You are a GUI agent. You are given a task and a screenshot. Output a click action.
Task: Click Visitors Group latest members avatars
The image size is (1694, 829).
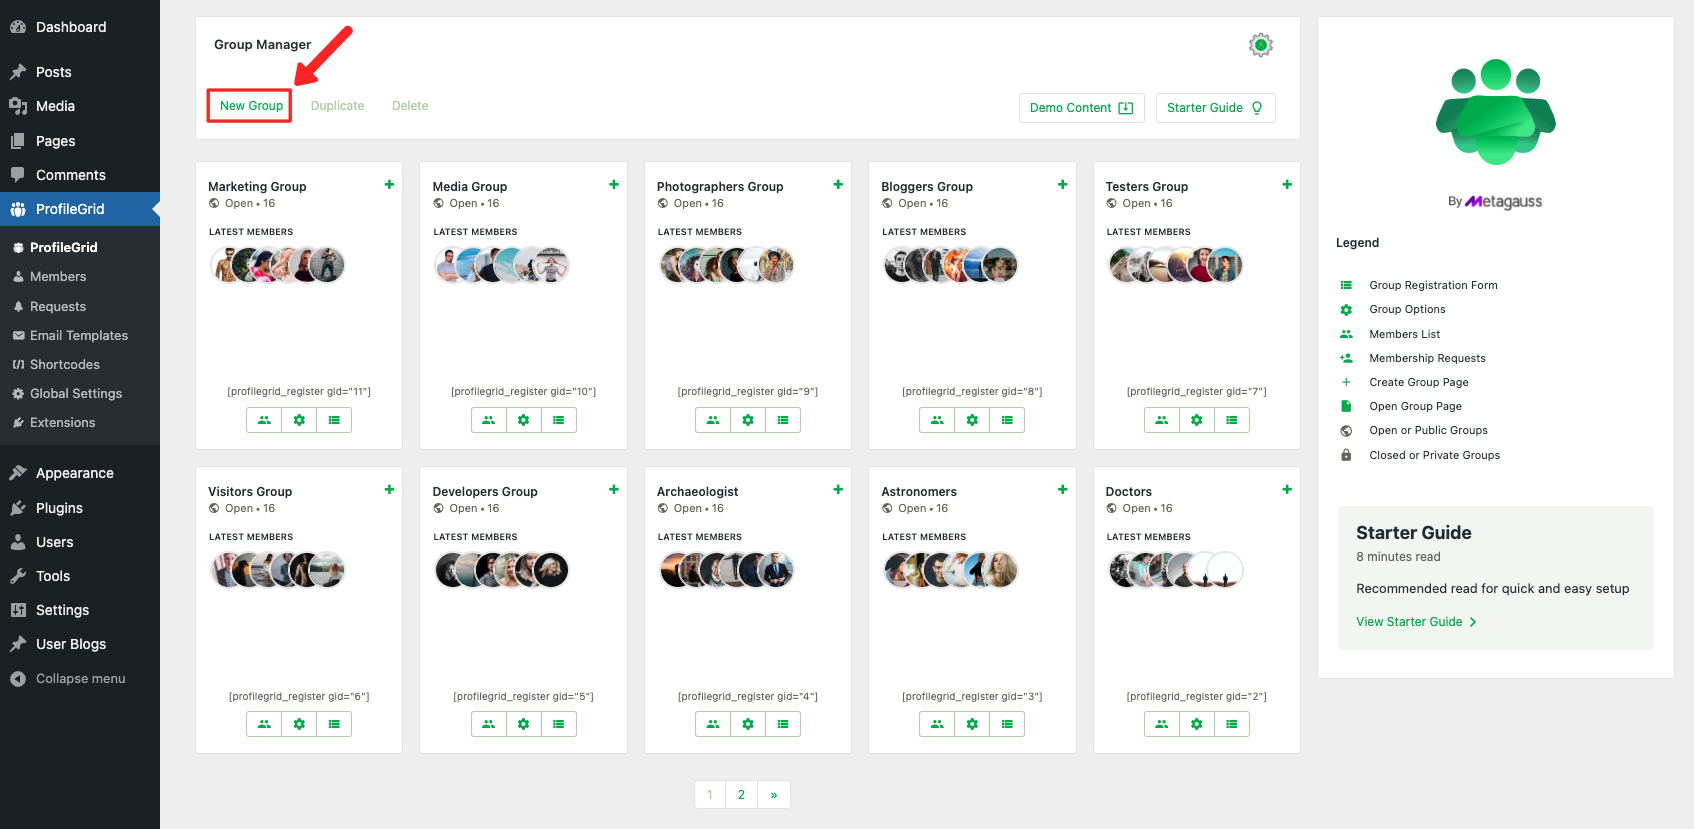tap(278, 570)
